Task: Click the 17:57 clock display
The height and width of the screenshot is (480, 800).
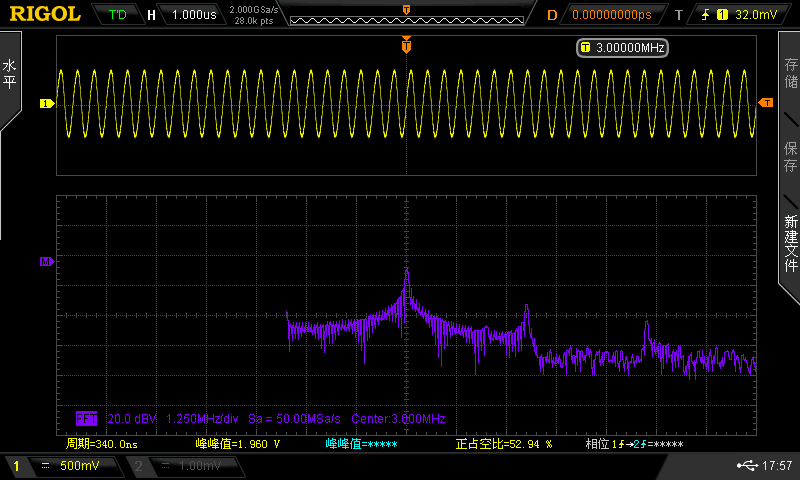Action: [x=777, y=465]
